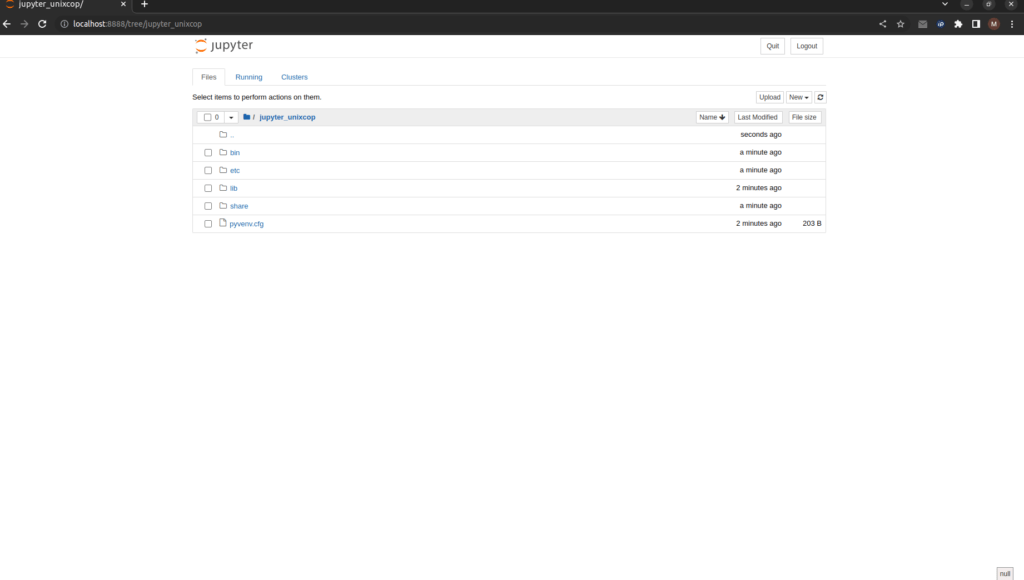Open the browser profile avatar
1024x580 pixels.
pos(994,24)
